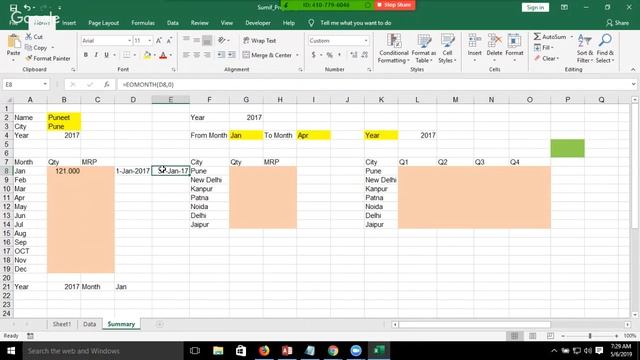Screen dimensions: 640x360
Task: Open the Insert ribbon tab
Action: [x=69, y=23]
